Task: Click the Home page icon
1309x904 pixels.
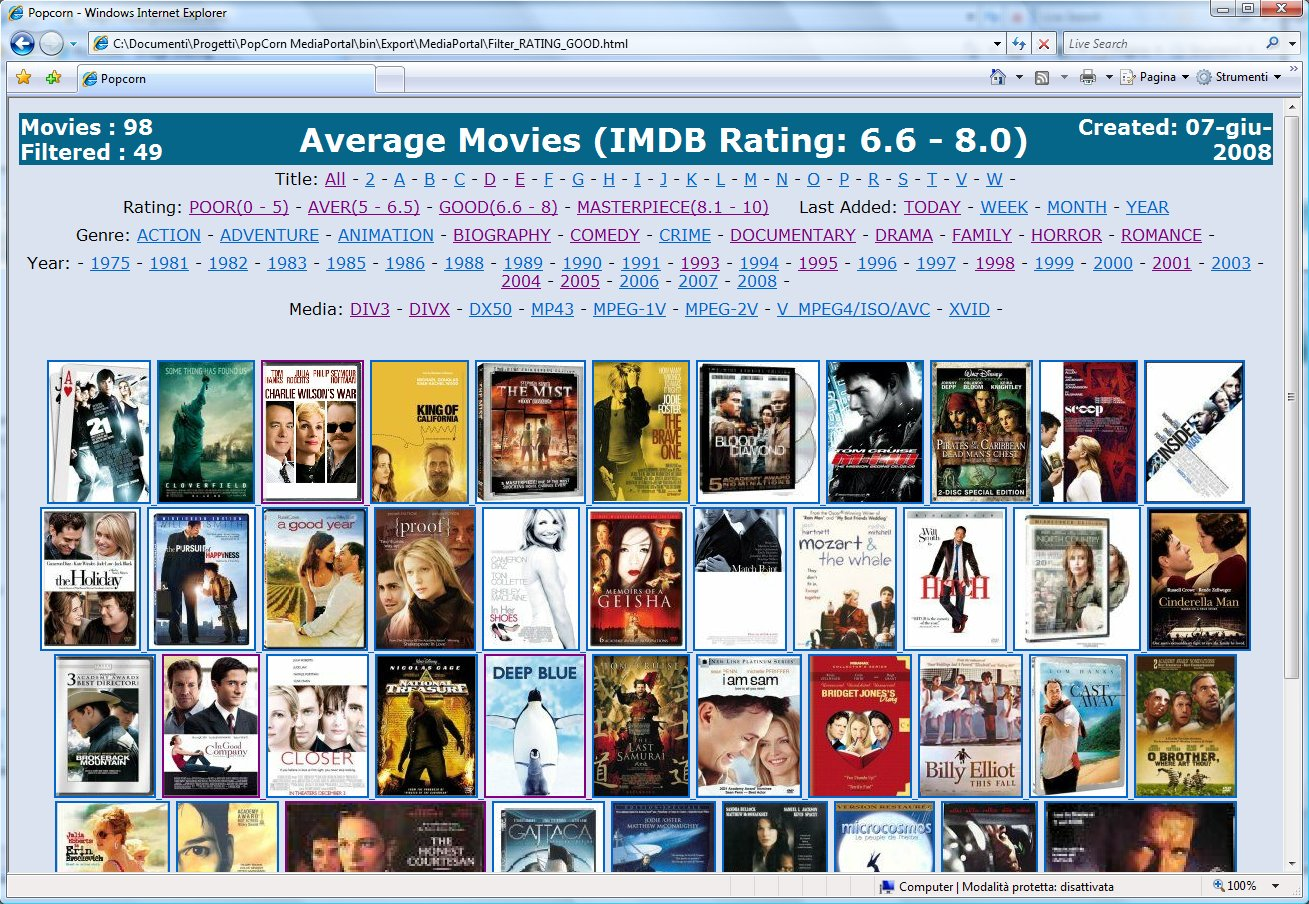Action: (x=997, y=77)
